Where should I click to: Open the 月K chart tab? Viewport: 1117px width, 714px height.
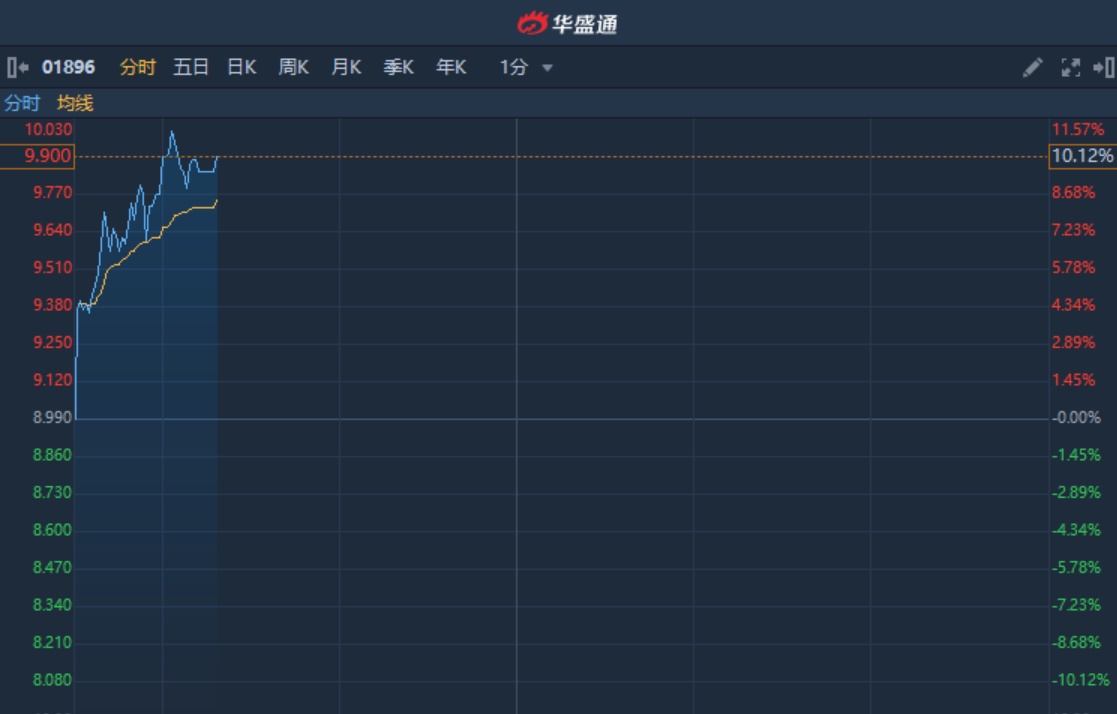(x=346, y=68)
